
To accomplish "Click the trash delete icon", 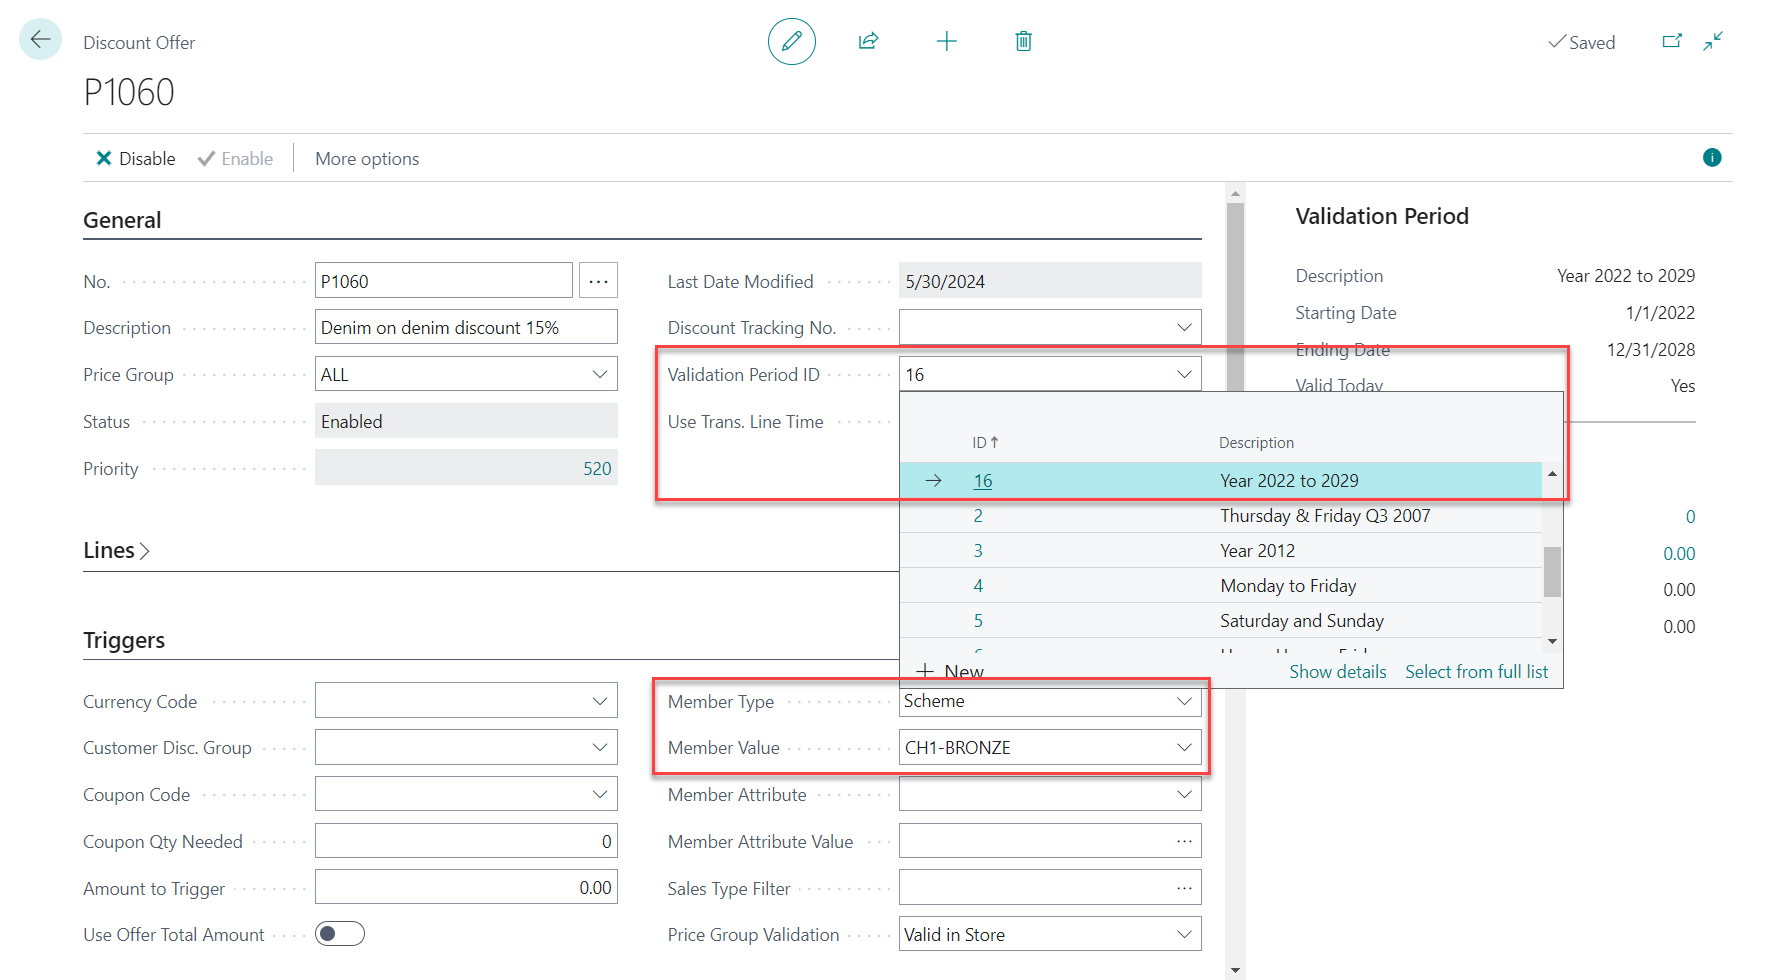I will 1023,41.
